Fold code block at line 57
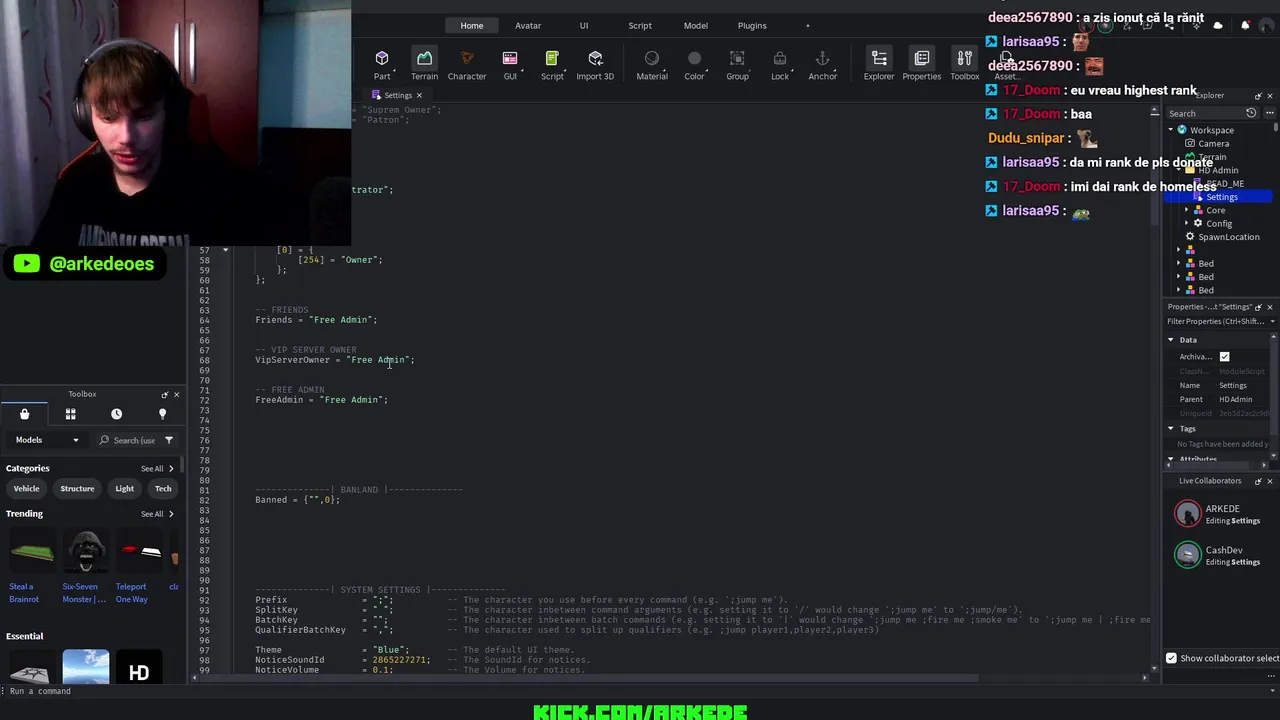Viewport: 1280px width, 720px height. [x=225, y=250]
